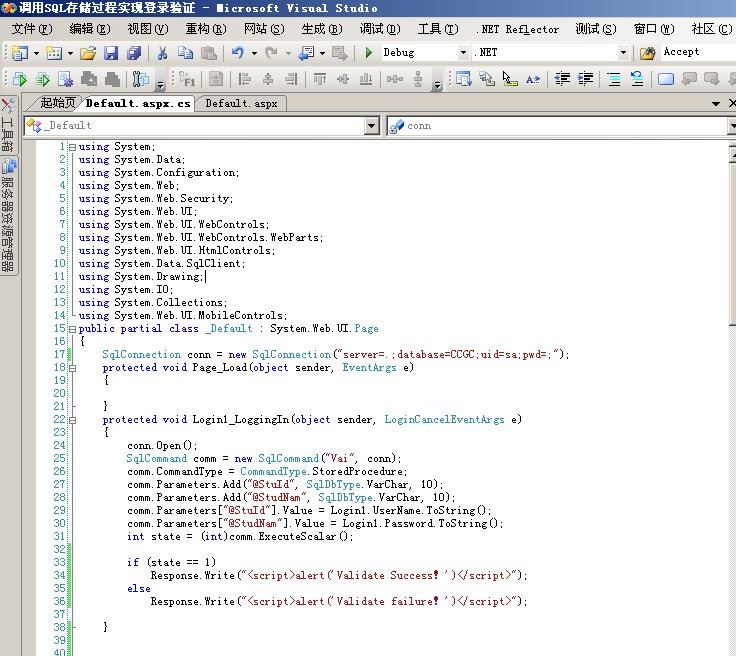Open the 调试(D) menu
The width and height of the screenshot is (736, 656).
pyautogui.click(x=380, y=29)
